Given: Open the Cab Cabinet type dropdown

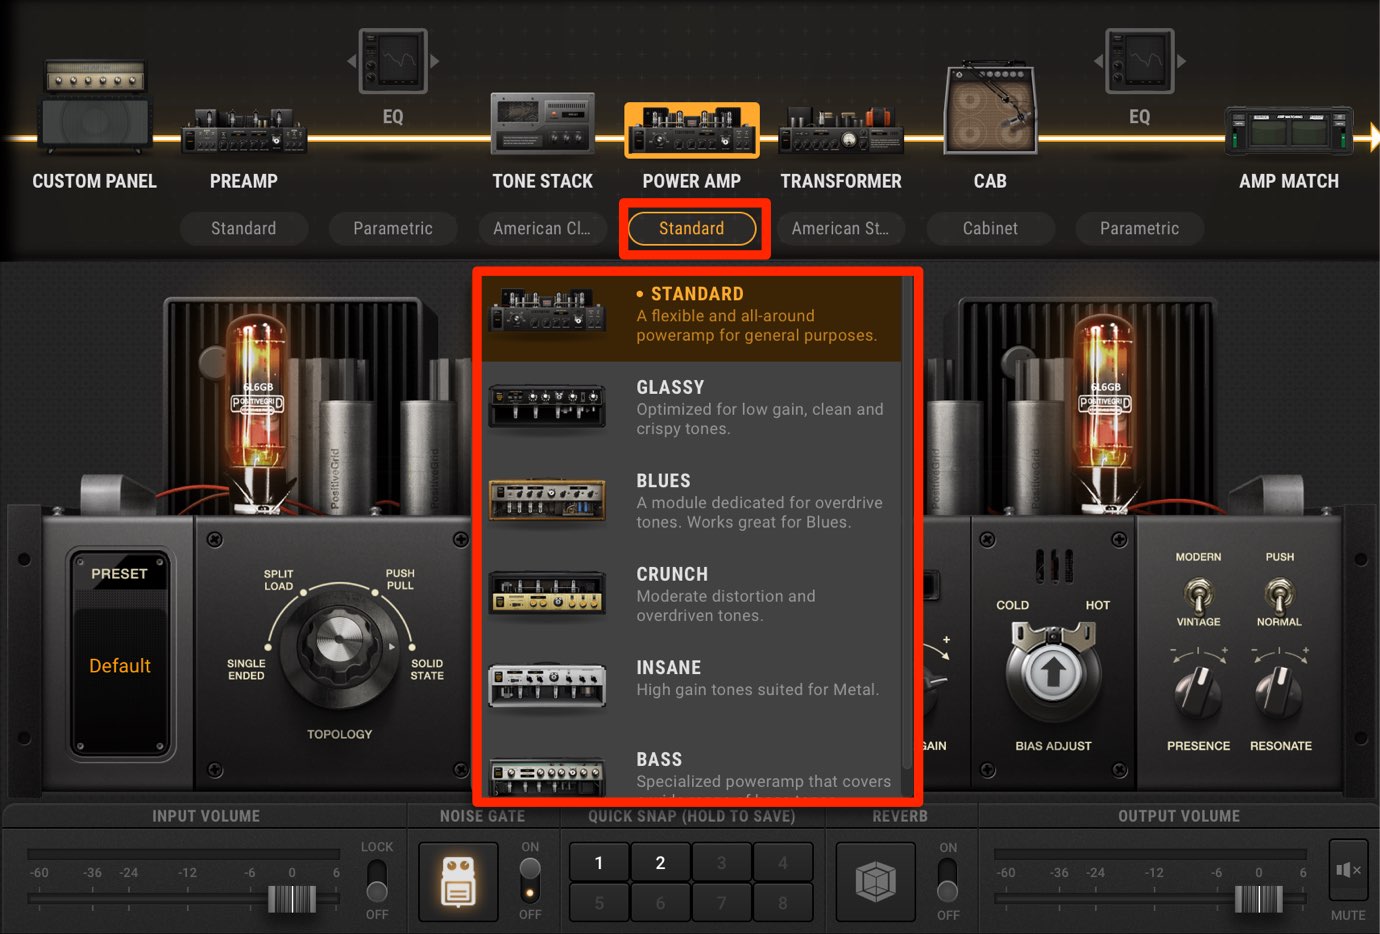Looking at the screenshot, I should tap(990, 228).
